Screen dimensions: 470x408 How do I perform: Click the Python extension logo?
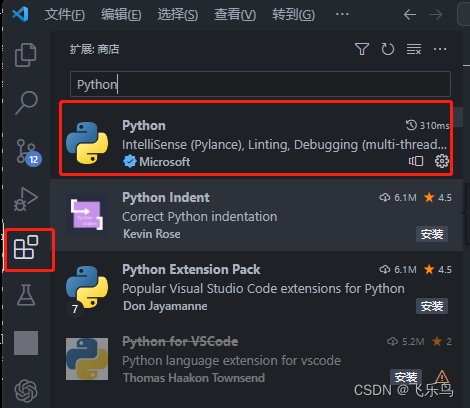(x=87, y=143)
